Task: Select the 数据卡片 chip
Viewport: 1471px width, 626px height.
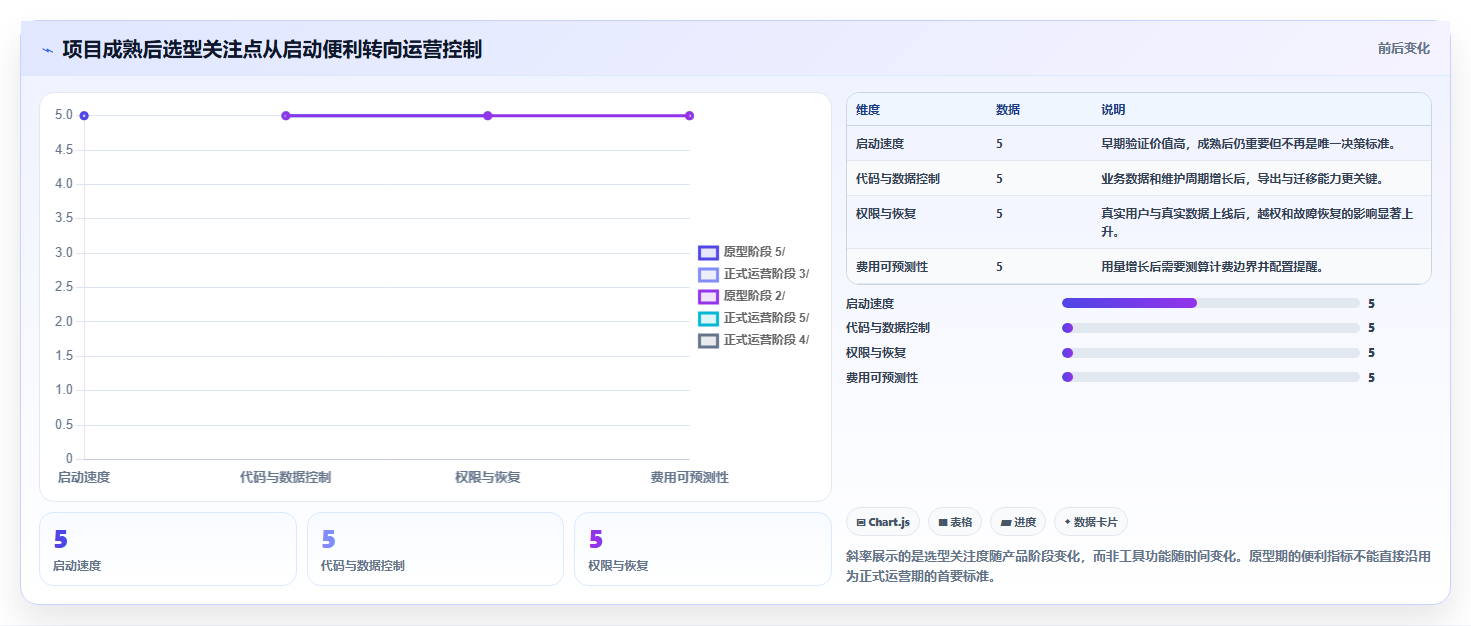Action: (1091, 522)
